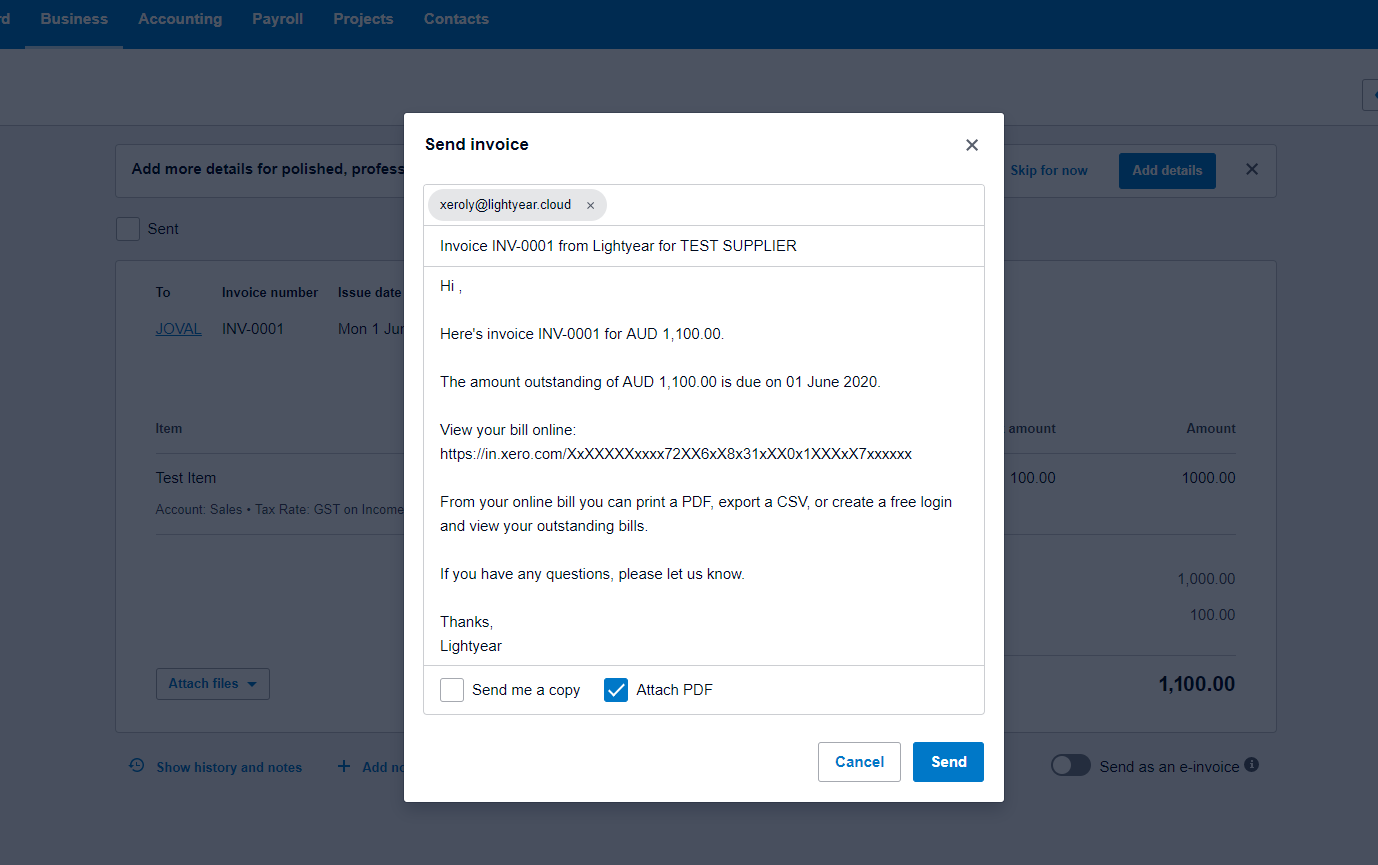Click the 'If you have any questions' line
This screenshot has width=1378, height=865.
coord(592,574)
